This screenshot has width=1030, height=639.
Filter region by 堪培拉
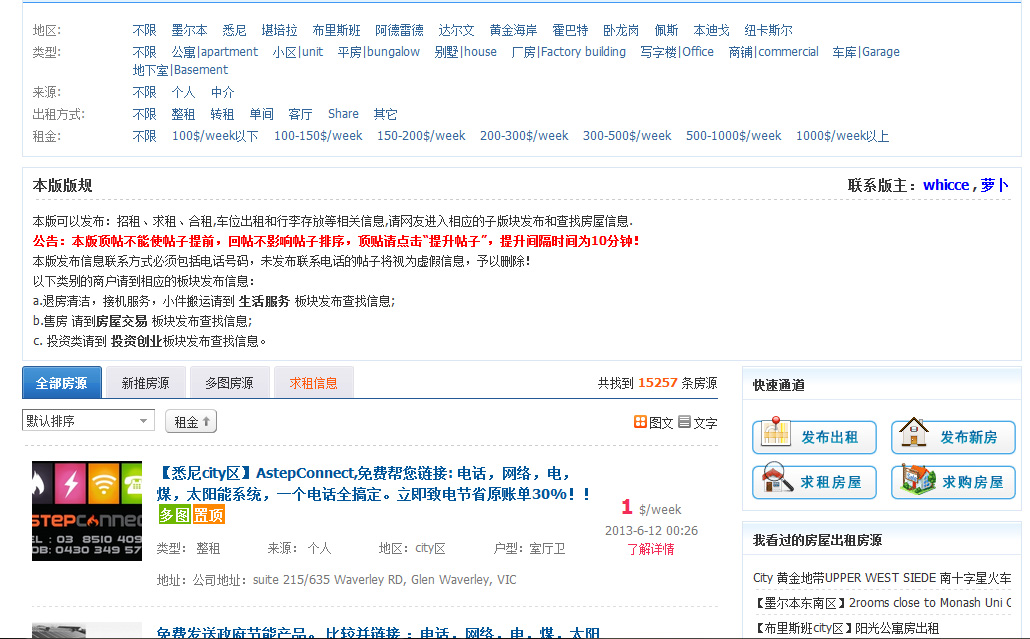tap(279, 30)
